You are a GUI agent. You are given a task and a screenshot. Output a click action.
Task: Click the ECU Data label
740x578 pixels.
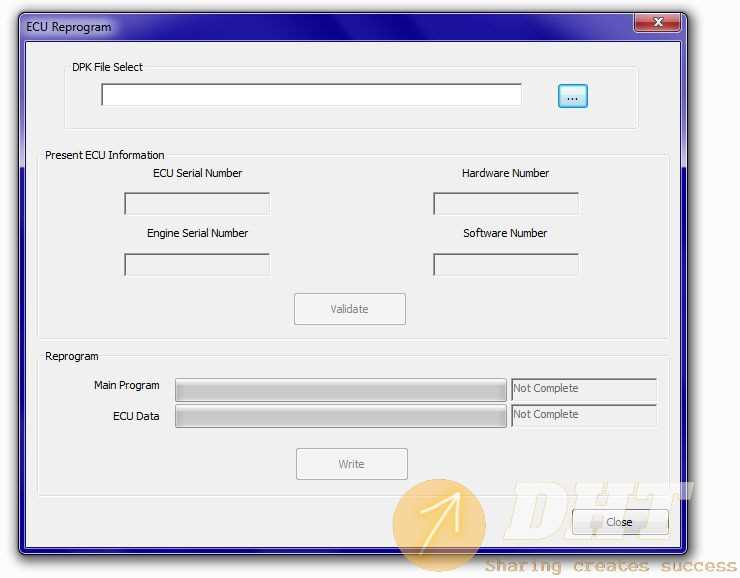(x=136, y=416)
